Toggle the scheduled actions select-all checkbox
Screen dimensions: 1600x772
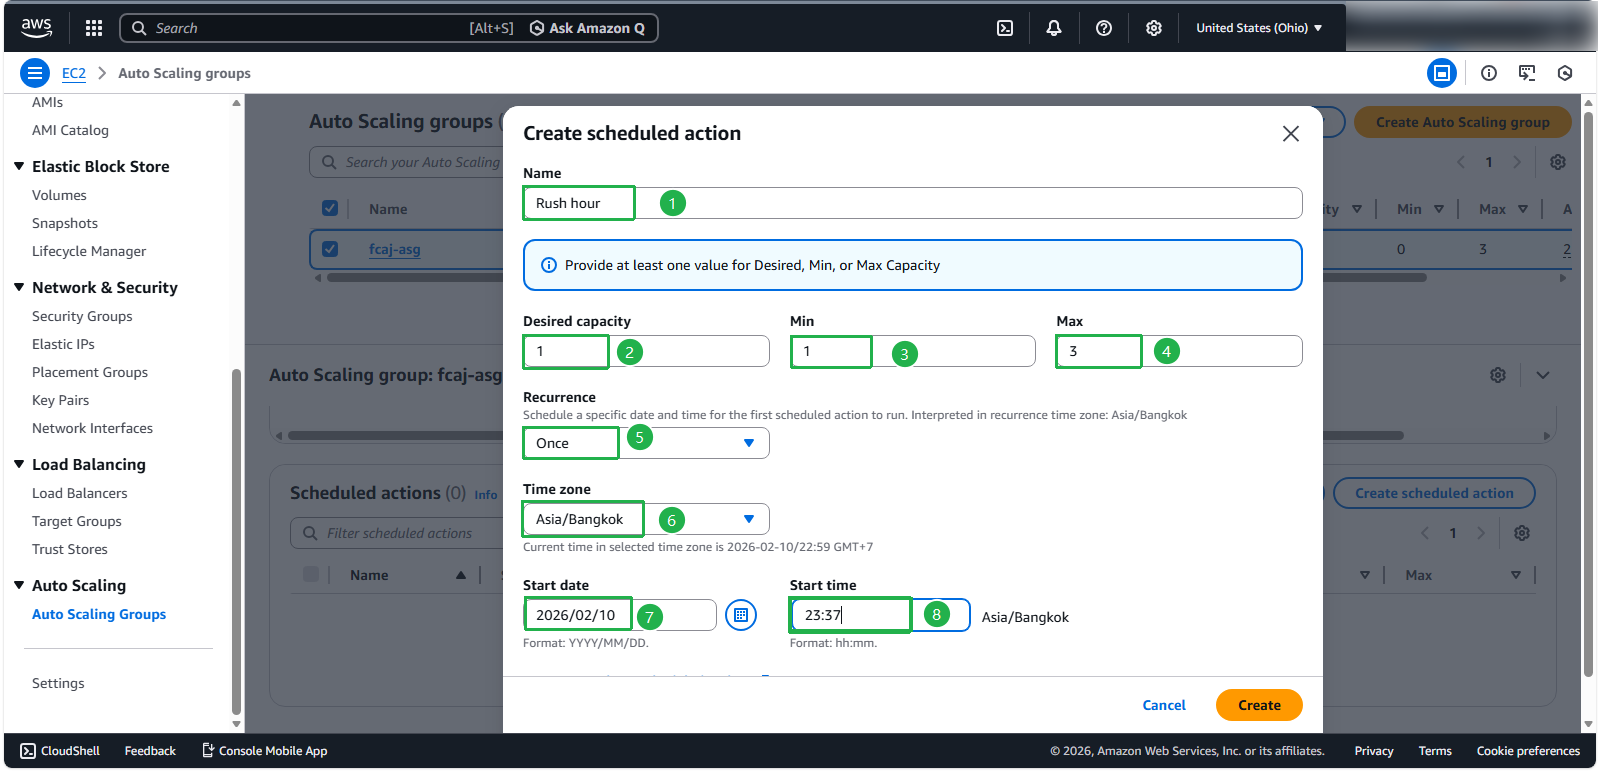(311, 574)
